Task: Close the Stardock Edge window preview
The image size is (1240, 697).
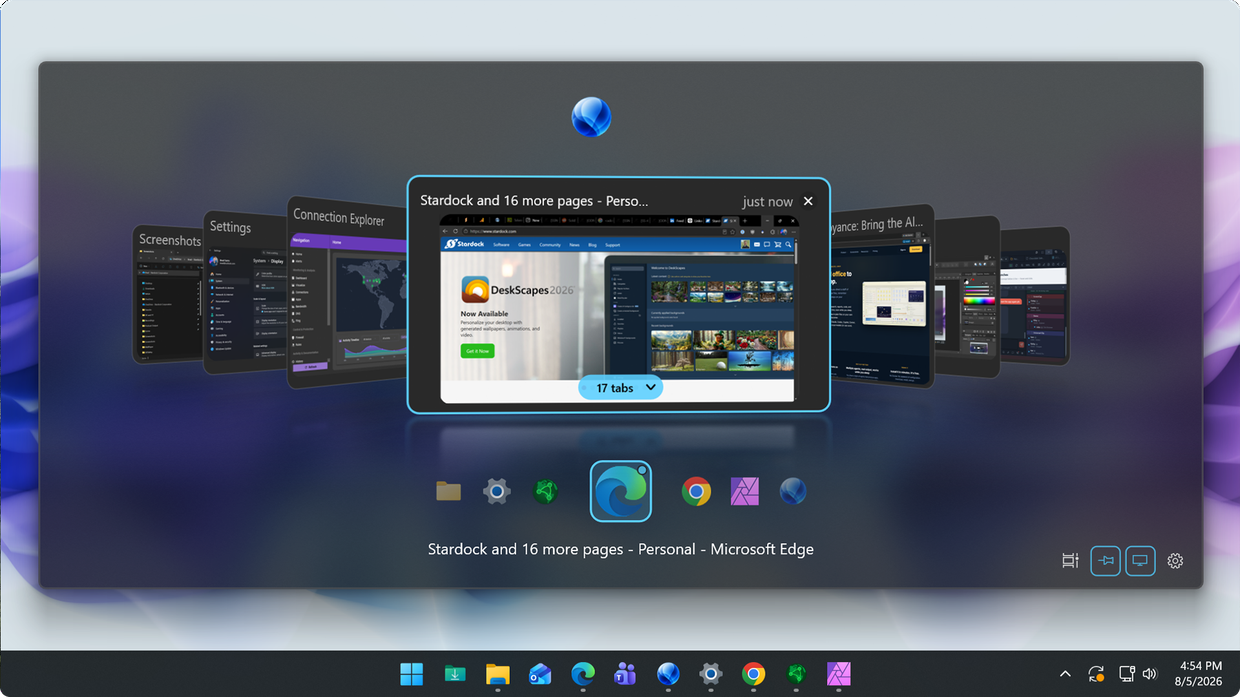Action: point(808,201)
